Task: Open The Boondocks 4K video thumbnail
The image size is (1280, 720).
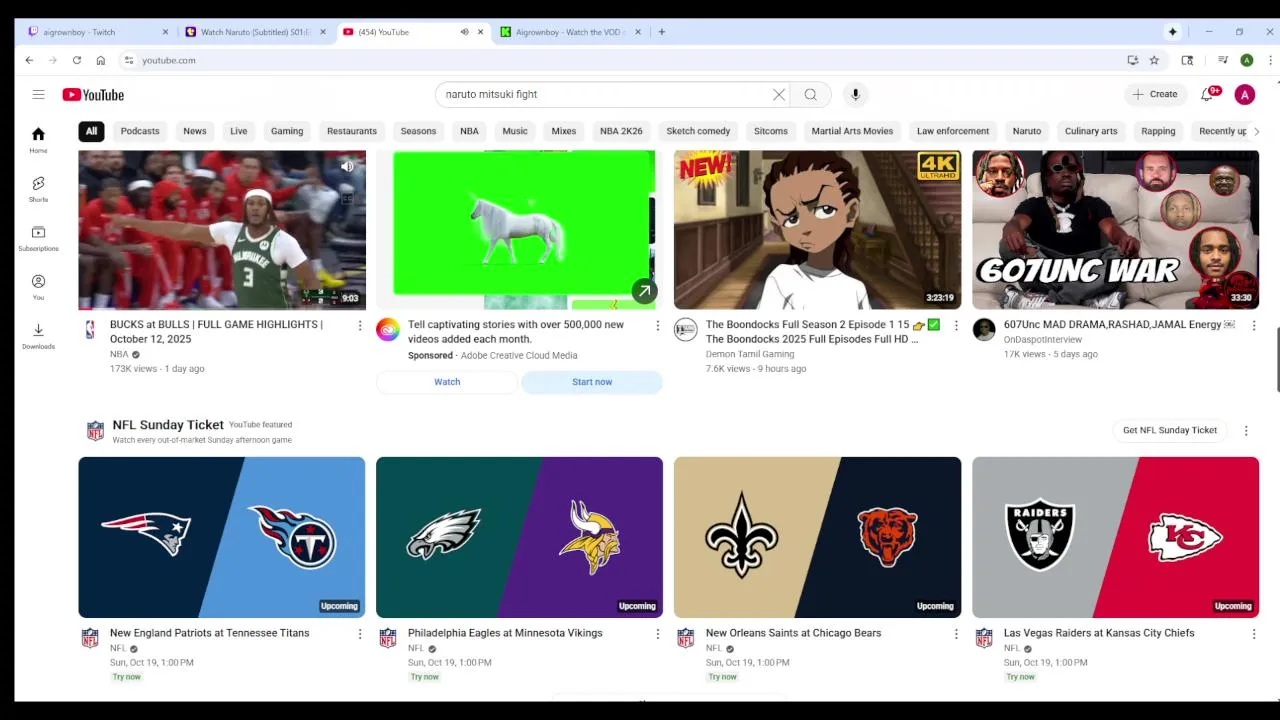Action: tap(817, 230)
